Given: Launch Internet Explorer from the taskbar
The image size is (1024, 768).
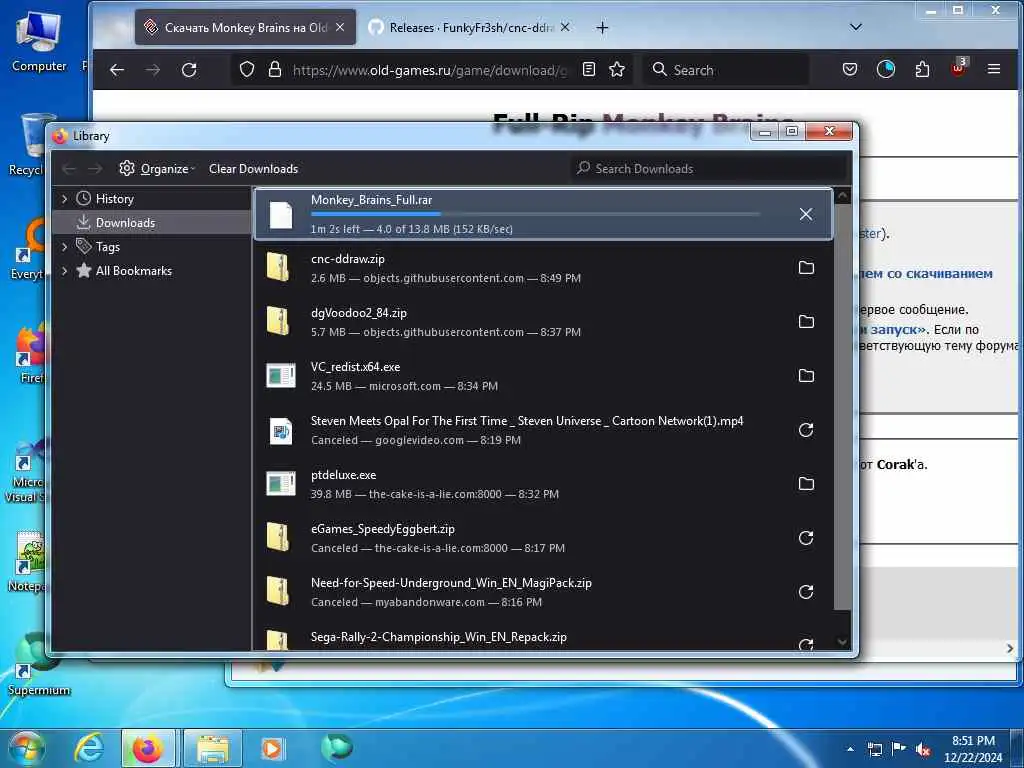Looking at the screenshot, I should point(89,748).
